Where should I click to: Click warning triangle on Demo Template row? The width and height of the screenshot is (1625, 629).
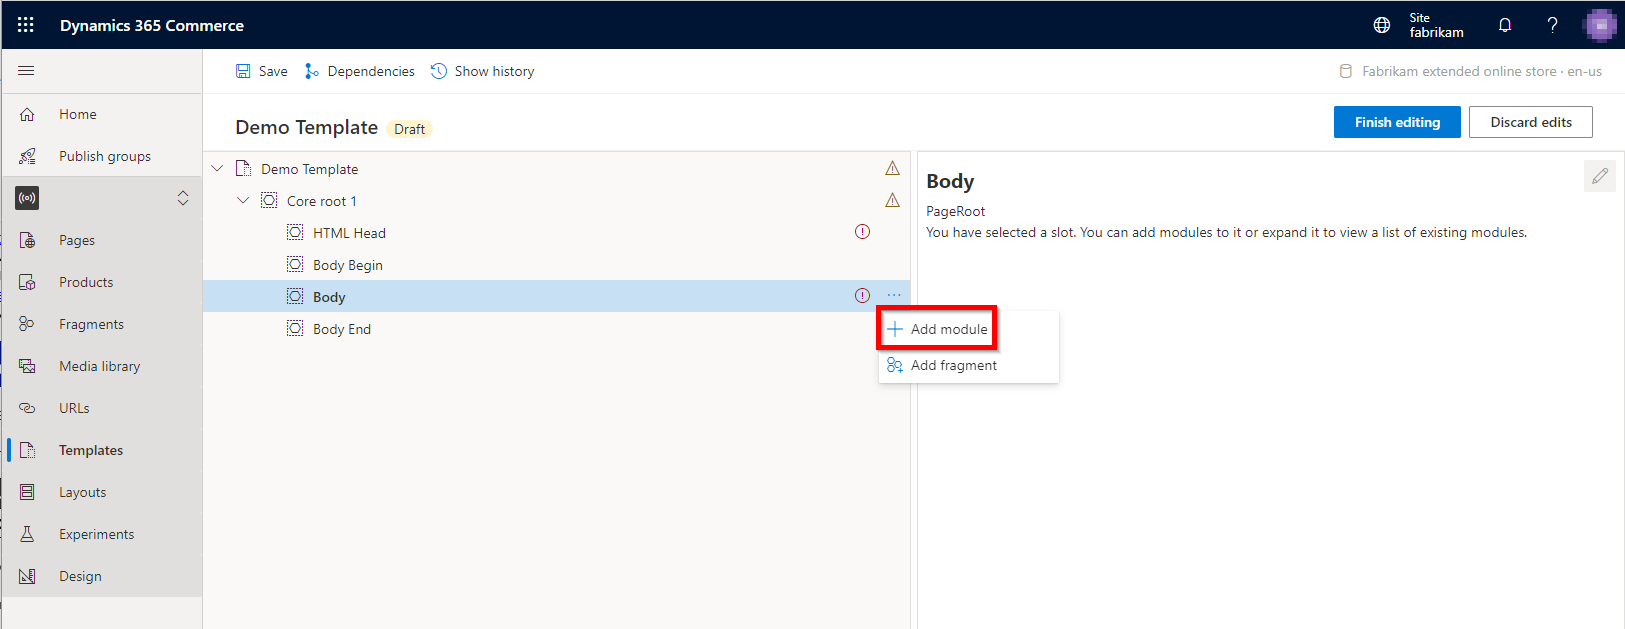click(x=892, y=168)
